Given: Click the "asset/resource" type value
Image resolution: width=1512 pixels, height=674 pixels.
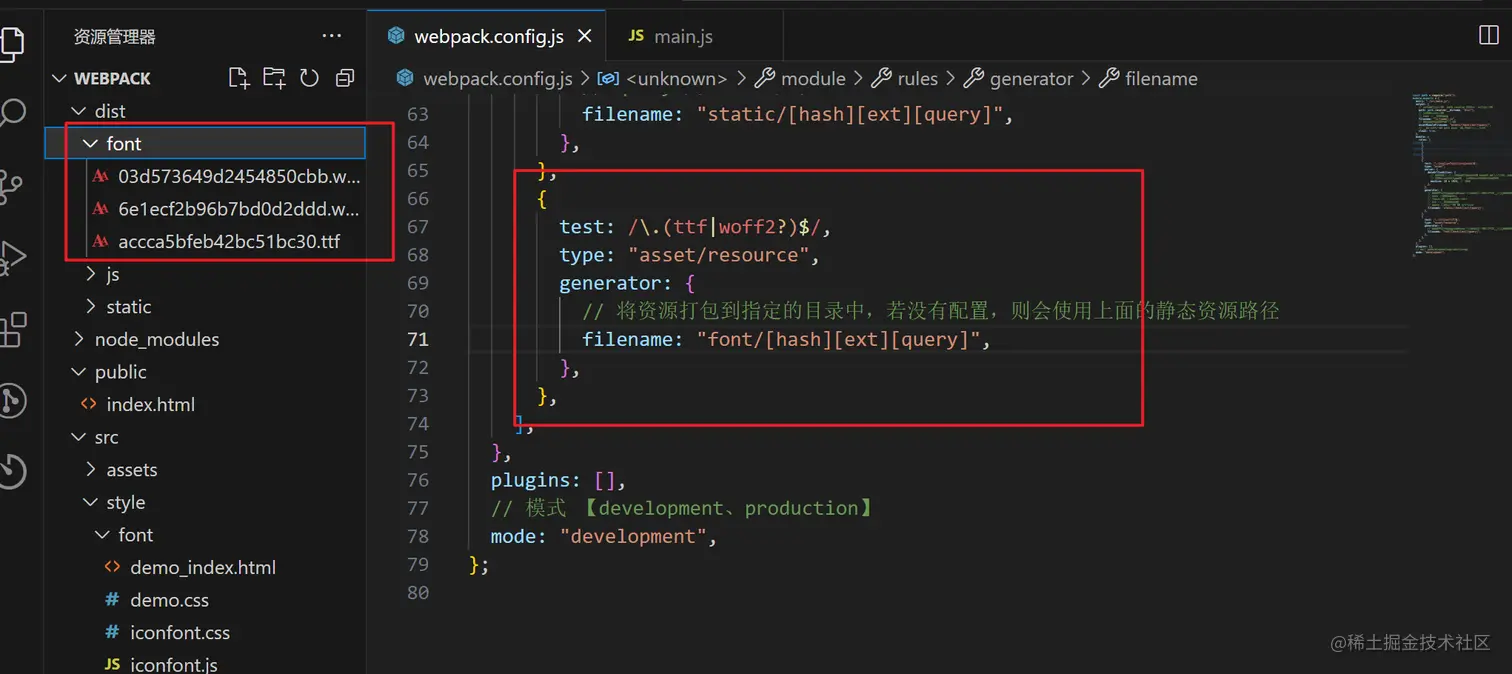Looking at the screenshot, I should [718, 255].
